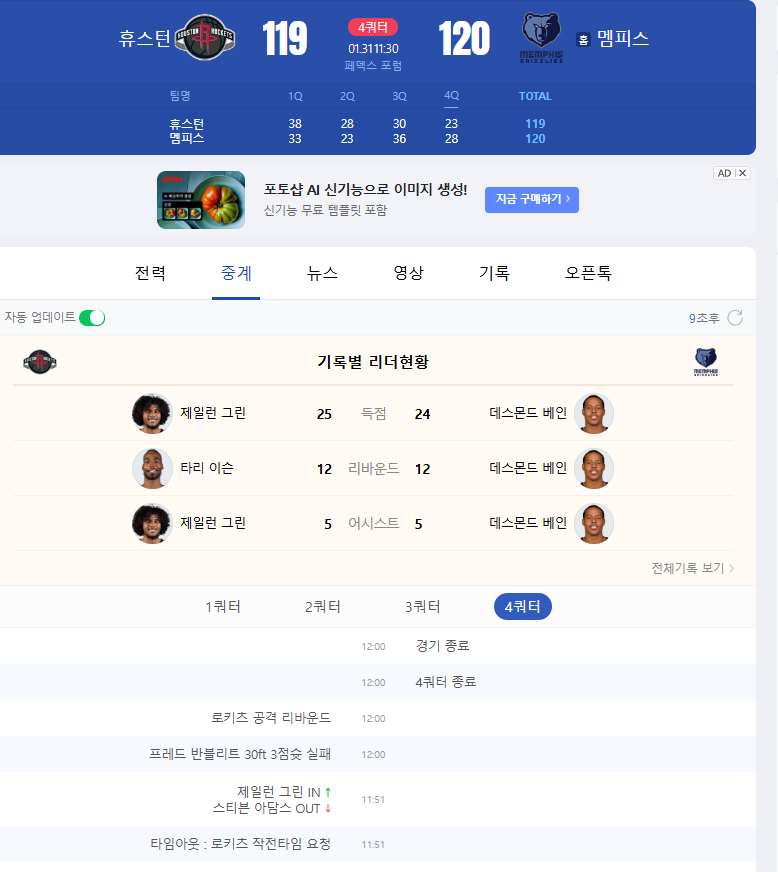Image resolution: width=778 pixels, height=872 pixels.
Task: Click 제일런 그린 photo in 득점 row
Action: (x=152, y=414)
